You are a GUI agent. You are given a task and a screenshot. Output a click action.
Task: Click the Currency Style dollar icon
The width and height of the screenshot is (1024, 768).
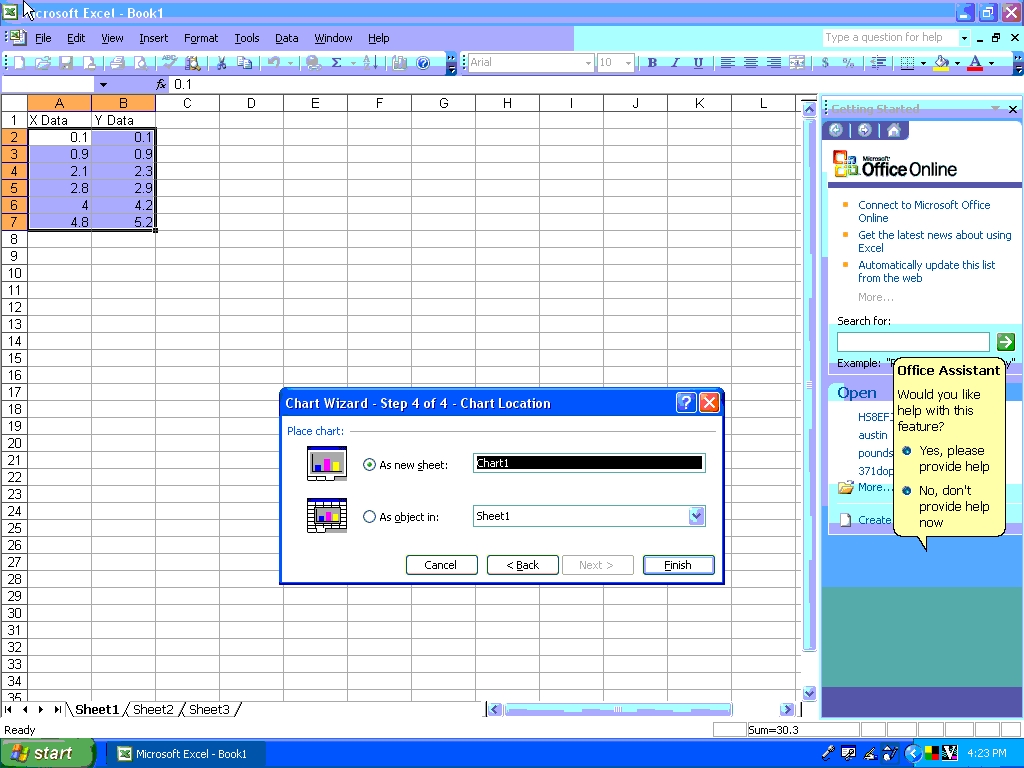point(825,62)
